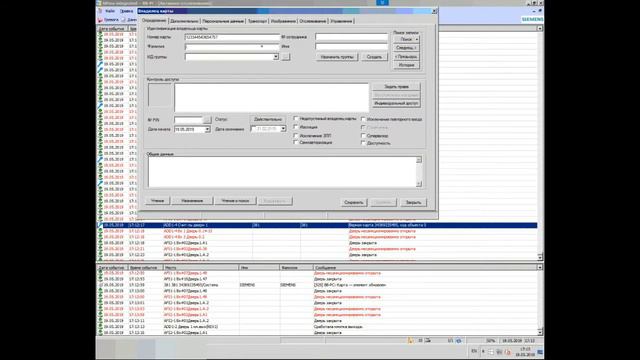Screen dimensions: 640x360
Task: Open the Файл menu in main window
Action: pos(110,11)
